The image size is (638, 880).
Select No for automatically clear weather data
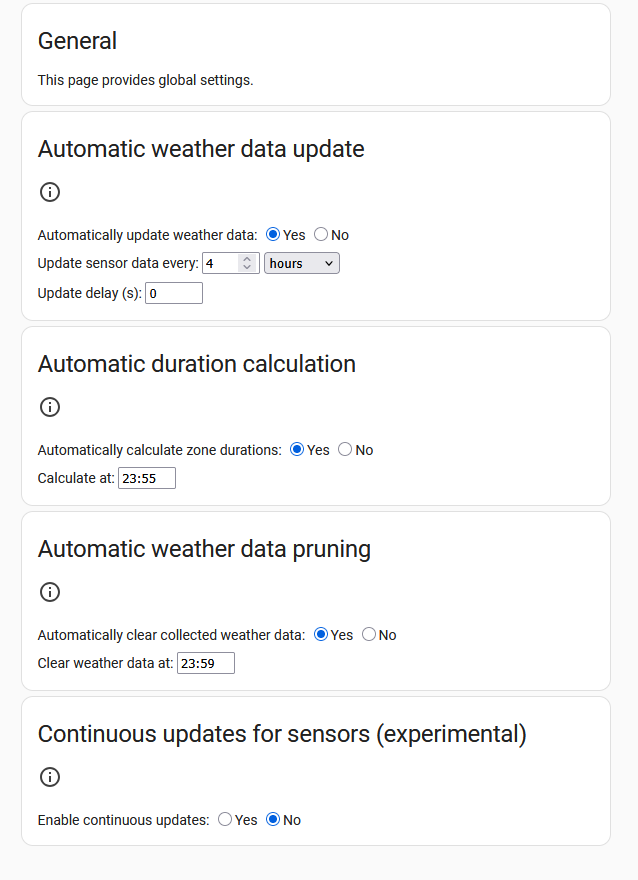coord(369,635)
